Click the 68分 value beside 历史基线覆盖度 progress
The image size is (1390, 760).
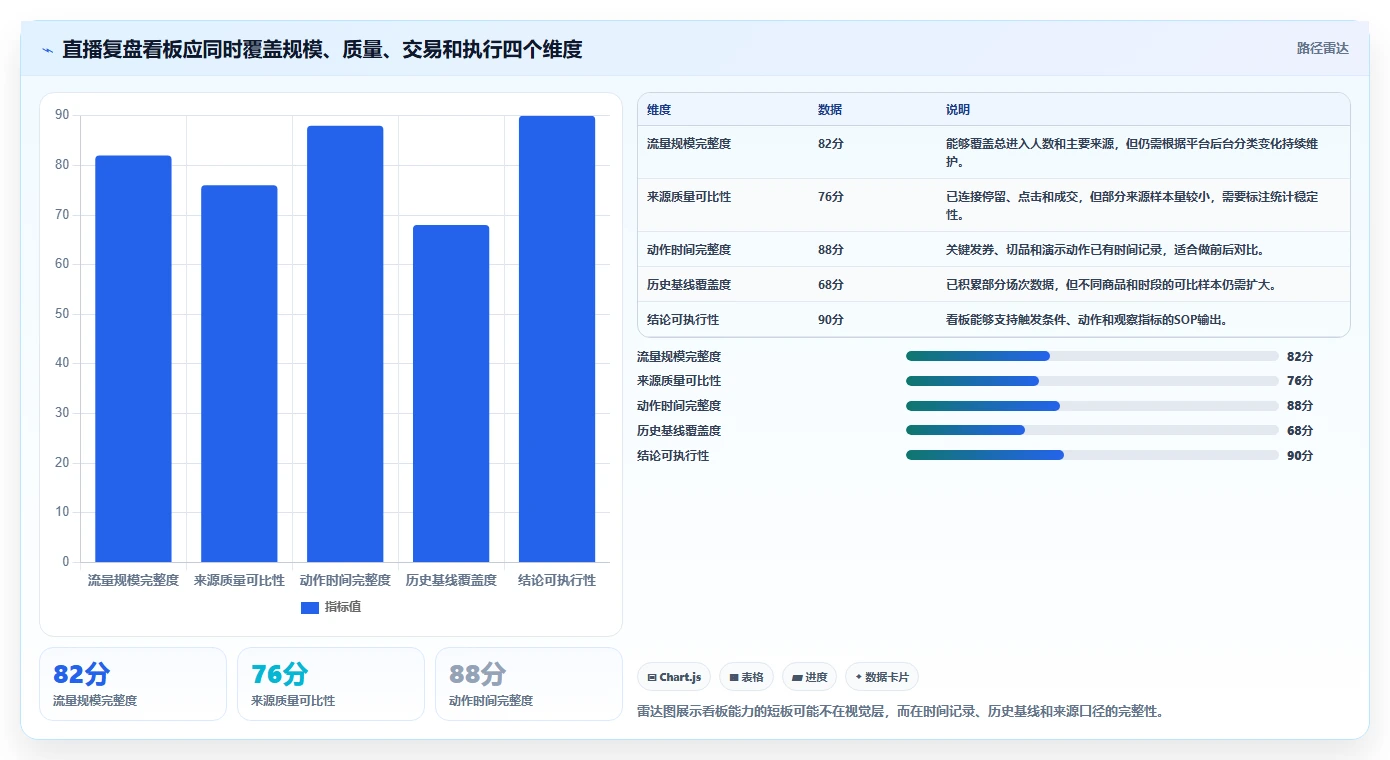[1300, 431]
